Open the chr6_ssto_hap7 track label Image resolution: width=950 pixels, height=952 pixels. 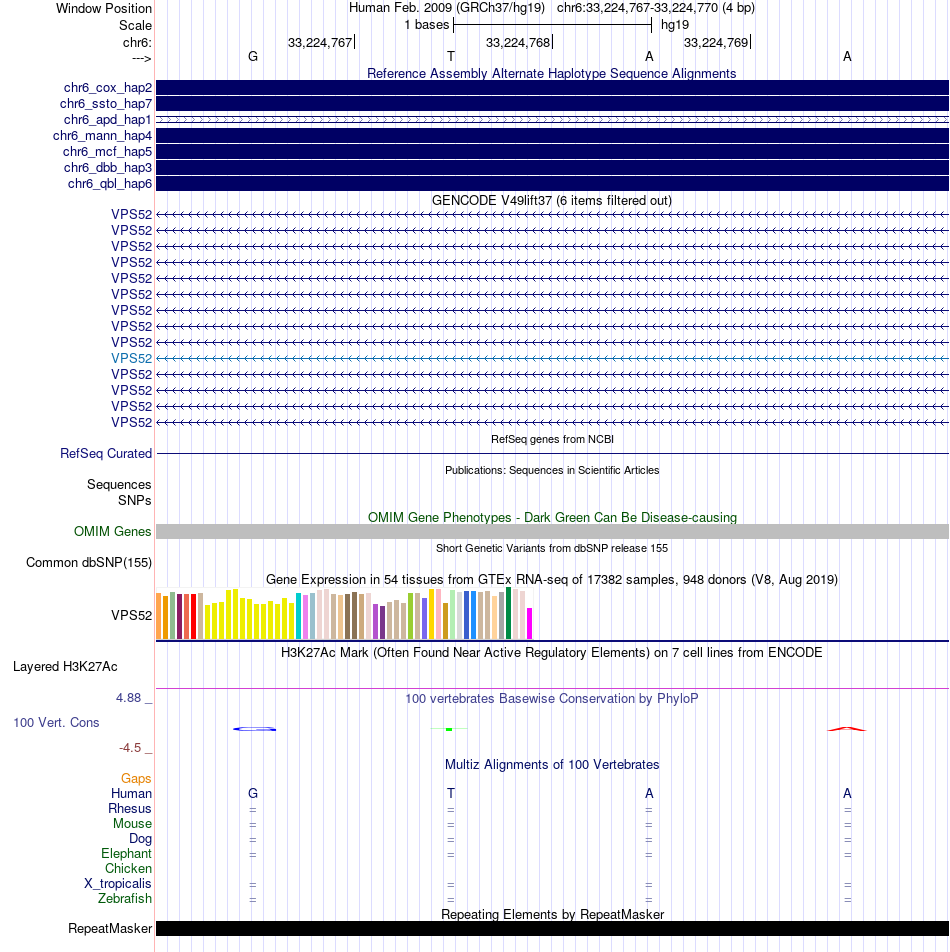[106, 104]
